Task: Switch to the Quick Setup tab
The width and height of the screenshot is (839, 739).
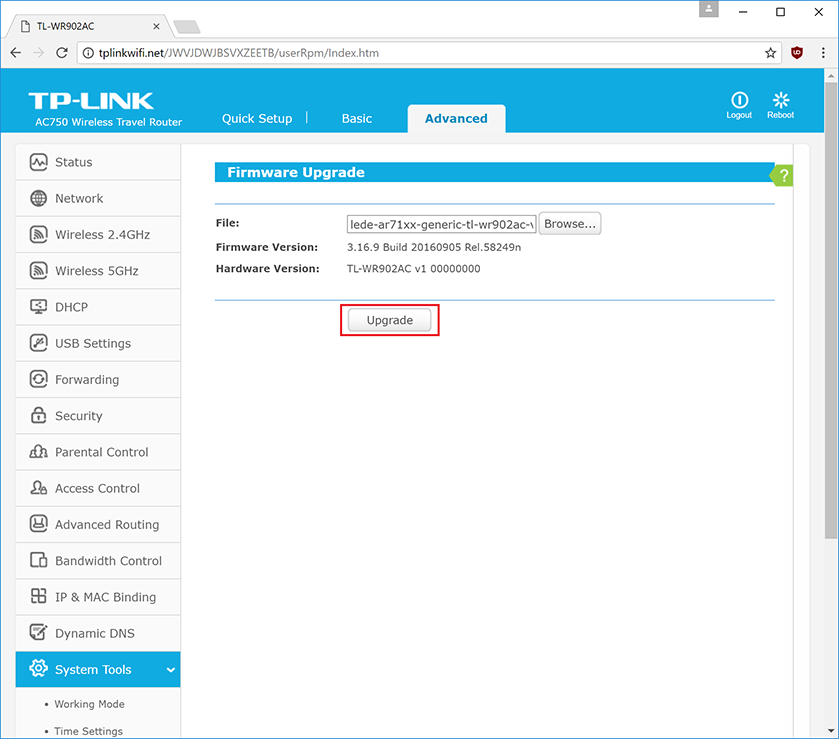Action: pyautogui.click(x=257, y=118)
